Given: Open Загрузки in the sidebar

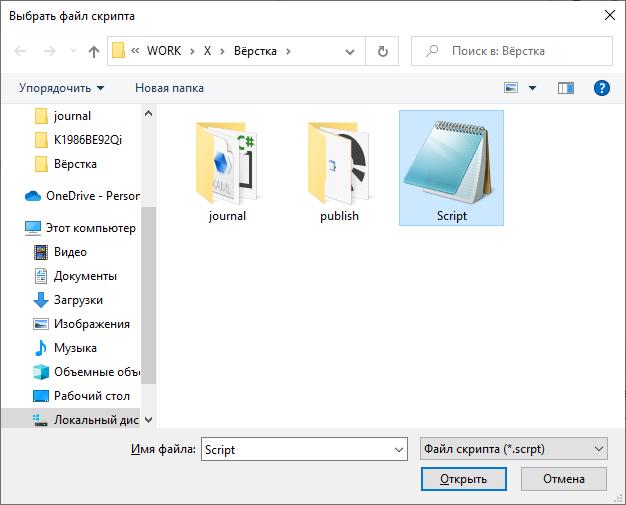Looking at the screenshot, I should [68, 300].
